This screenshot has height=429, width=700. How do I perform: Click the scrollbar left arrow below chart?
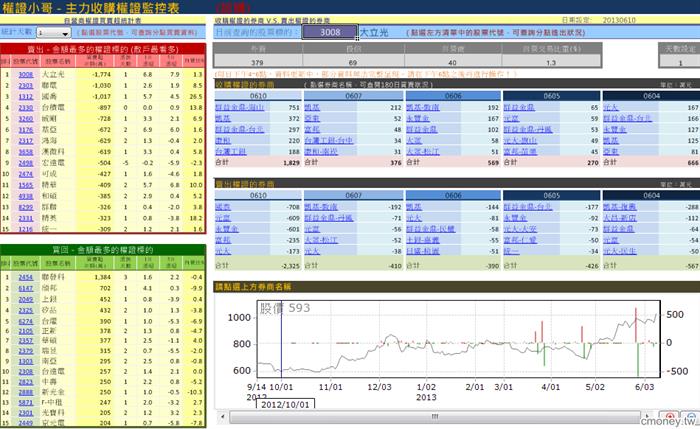coord(222,417)
